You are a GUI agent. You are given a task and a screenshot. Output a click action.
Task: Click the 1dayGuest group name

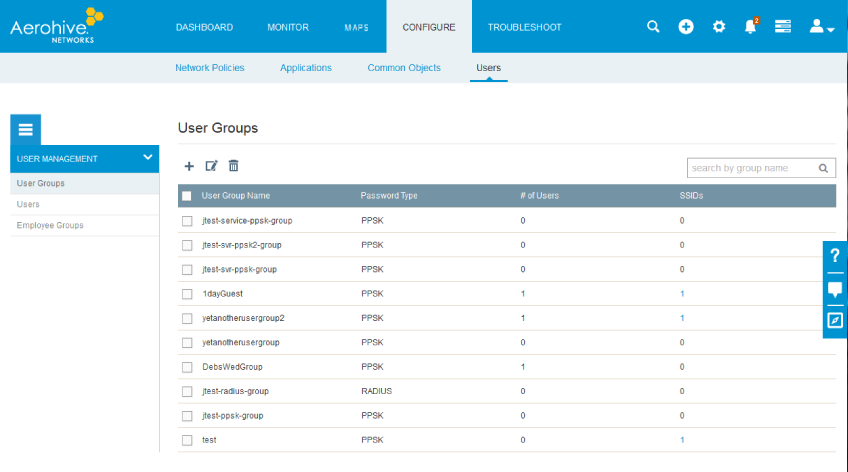pos(222,294)
